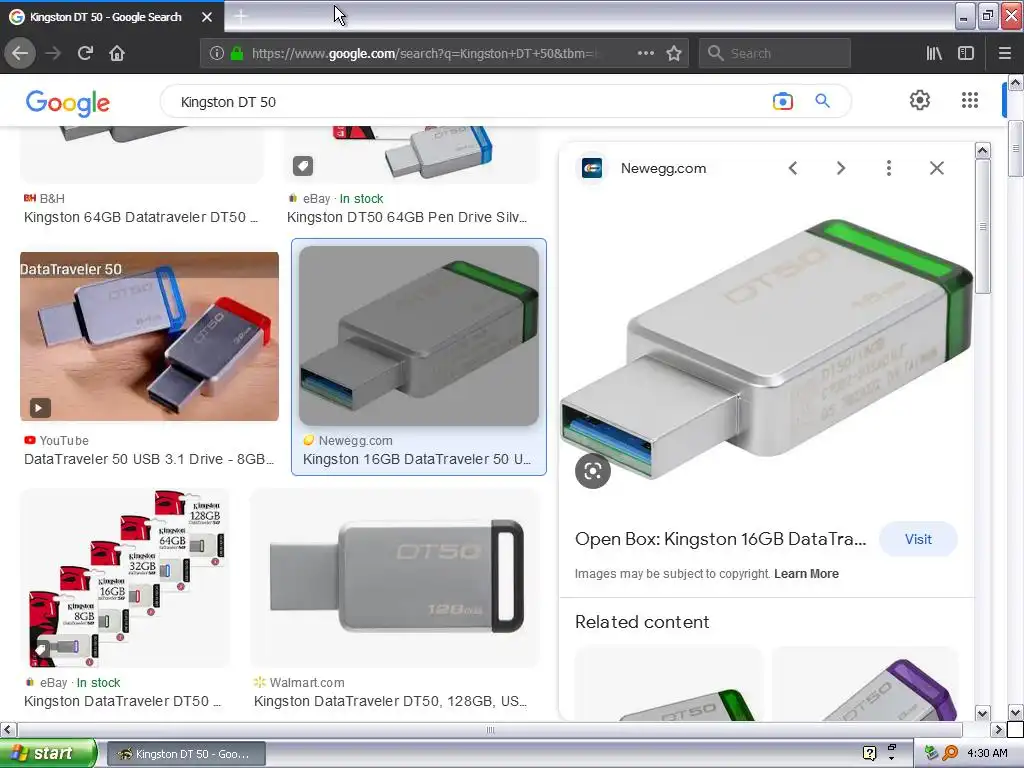Open the Kingston 16GB DataTraveler 50 U... link
1024x768 pixels.
pyautogui.click(x=417, y=459)
